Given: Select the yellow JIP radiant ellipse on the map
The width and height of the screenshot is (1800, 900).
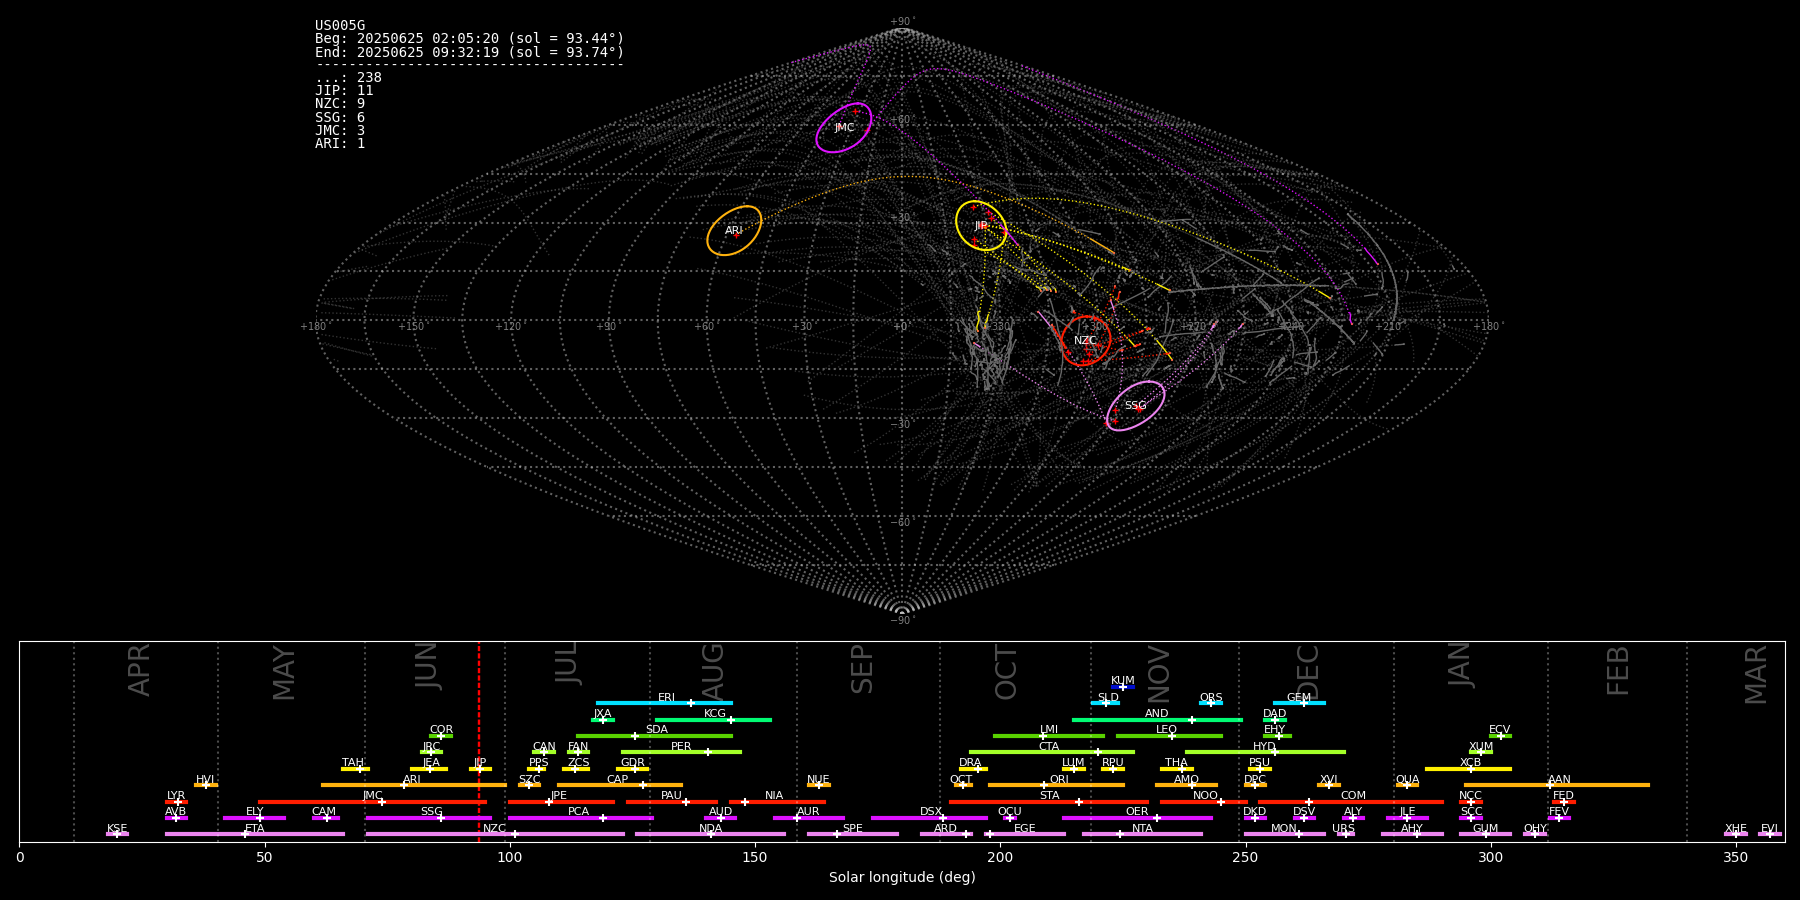Looking at the screenshot, I should point(981,225).
